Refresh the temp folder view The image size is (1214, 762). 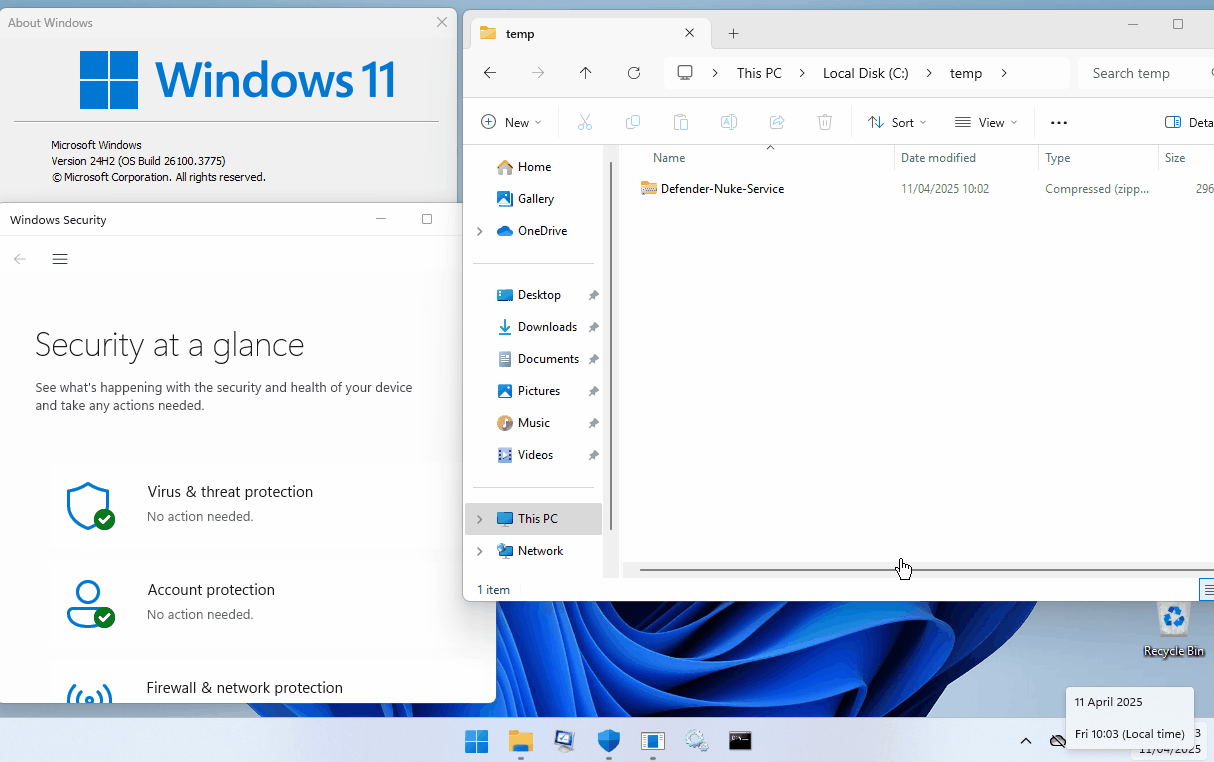click(634, 73)
